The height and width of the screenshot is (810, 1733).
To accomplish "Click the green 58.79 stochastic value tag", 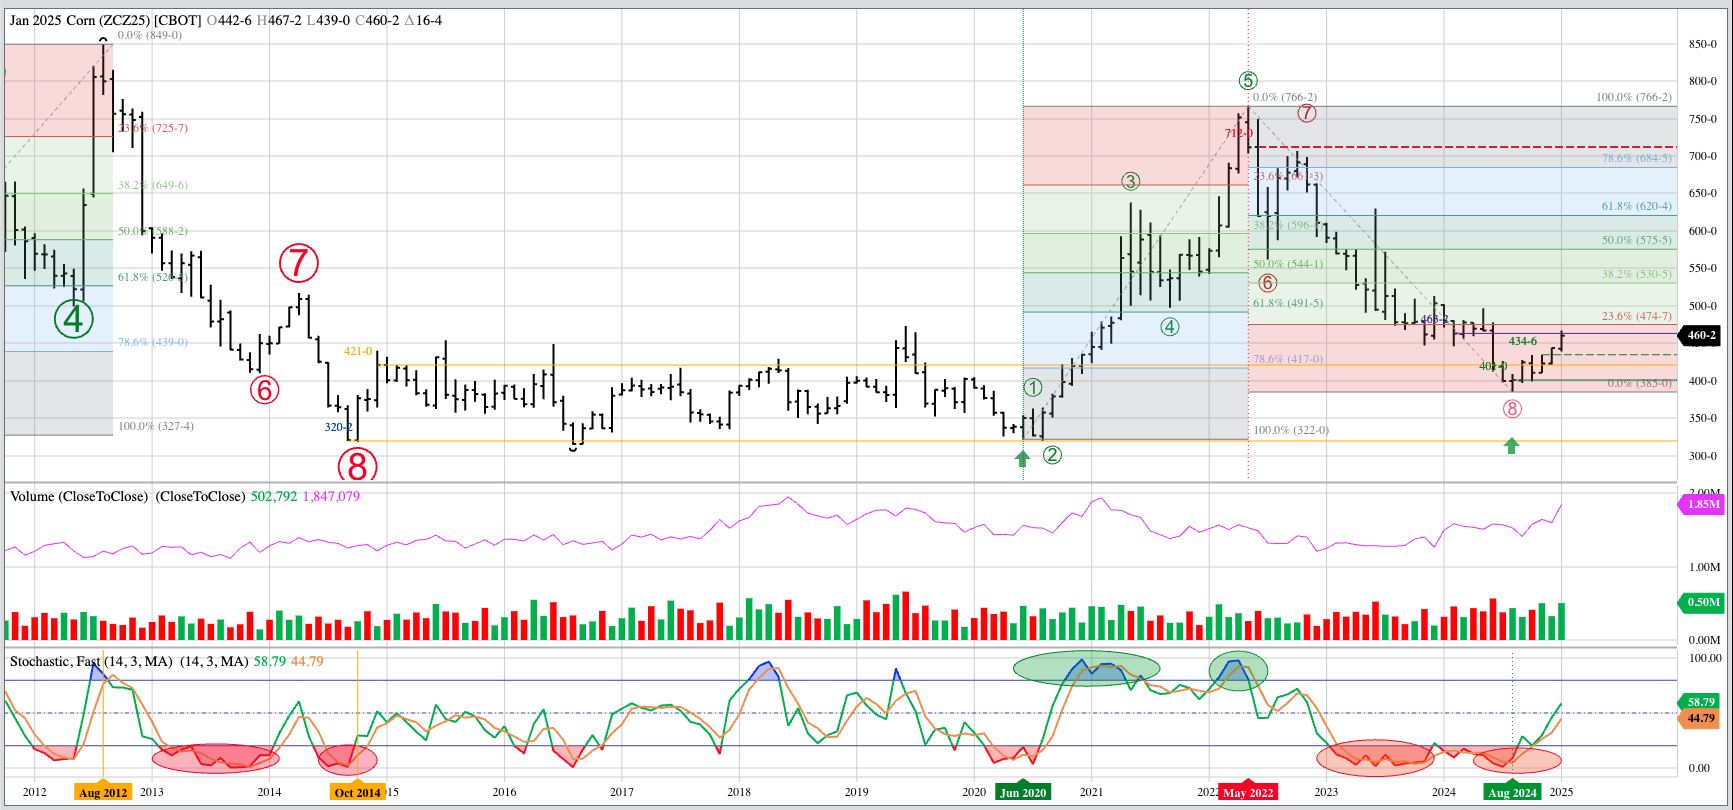I will click(1701, 702).
